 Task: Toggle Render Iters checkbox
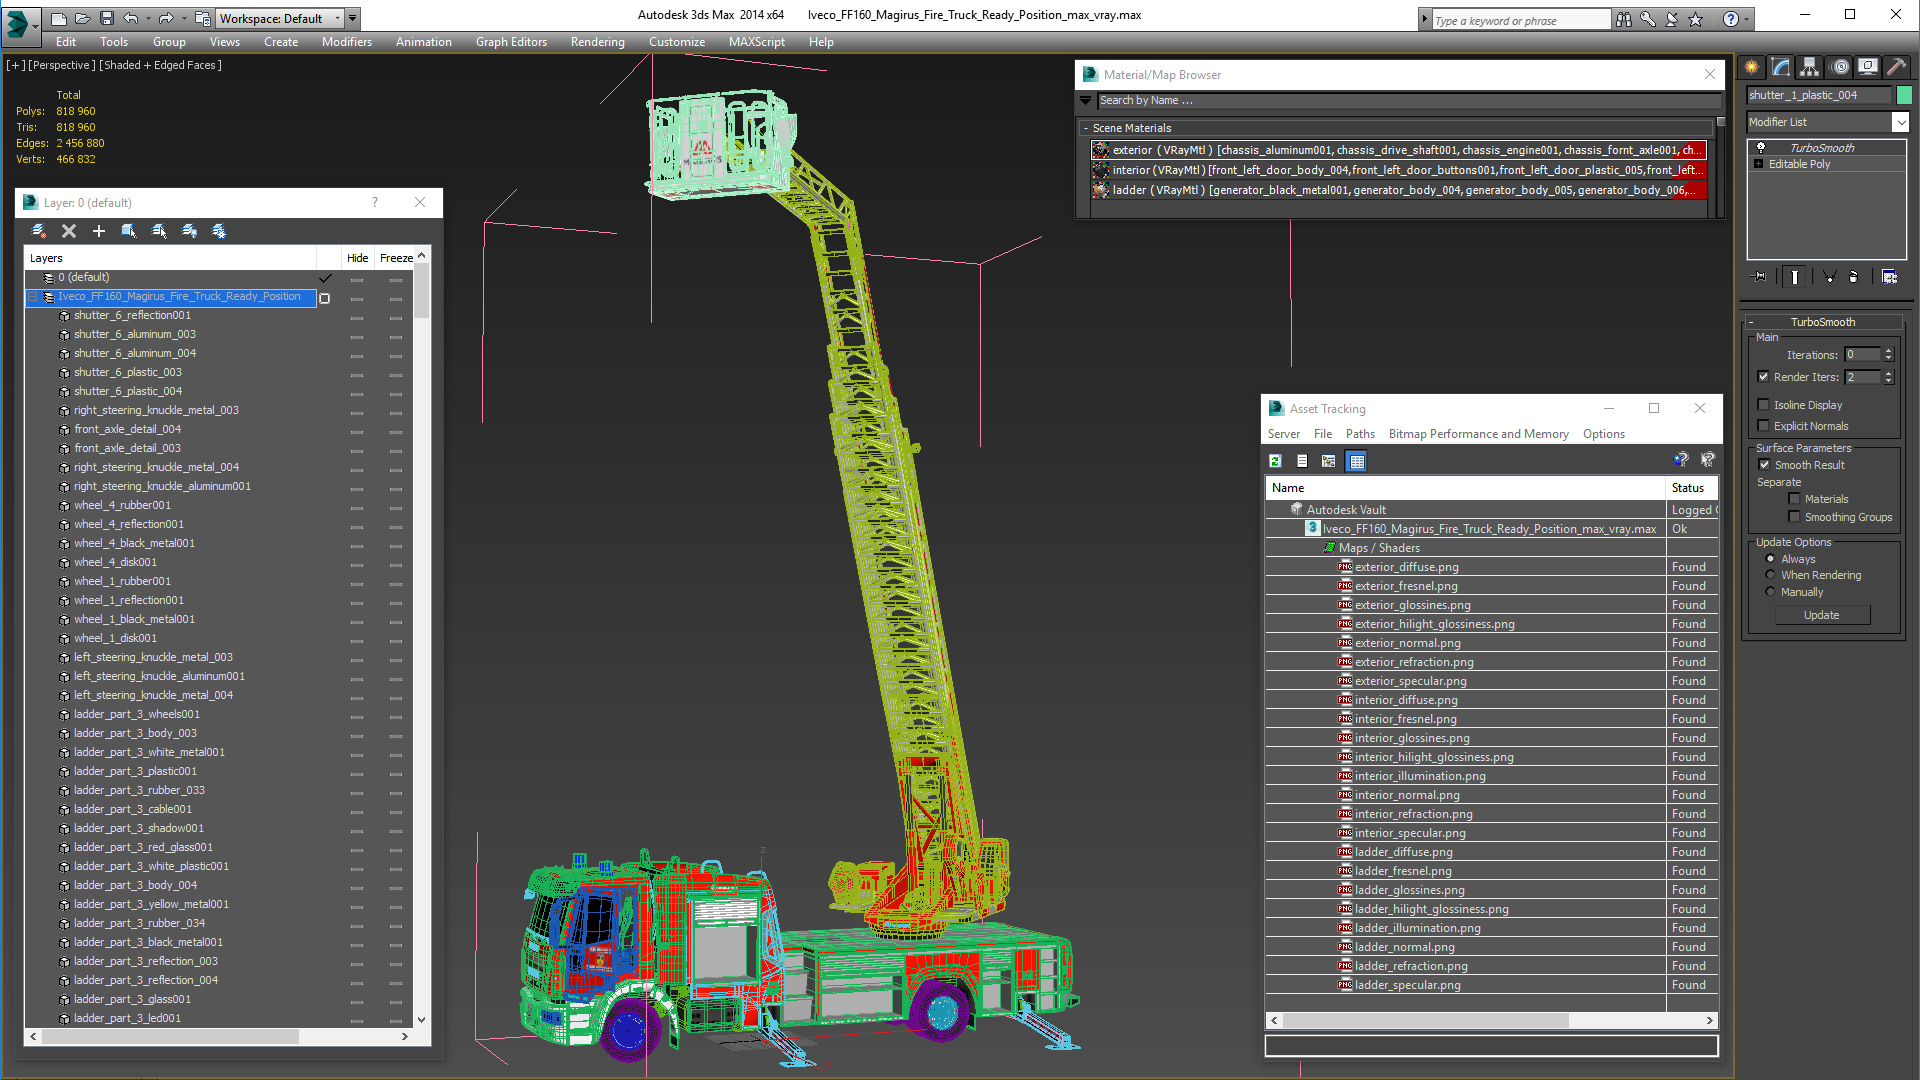pyautogui.click(x=1764, y=377)
